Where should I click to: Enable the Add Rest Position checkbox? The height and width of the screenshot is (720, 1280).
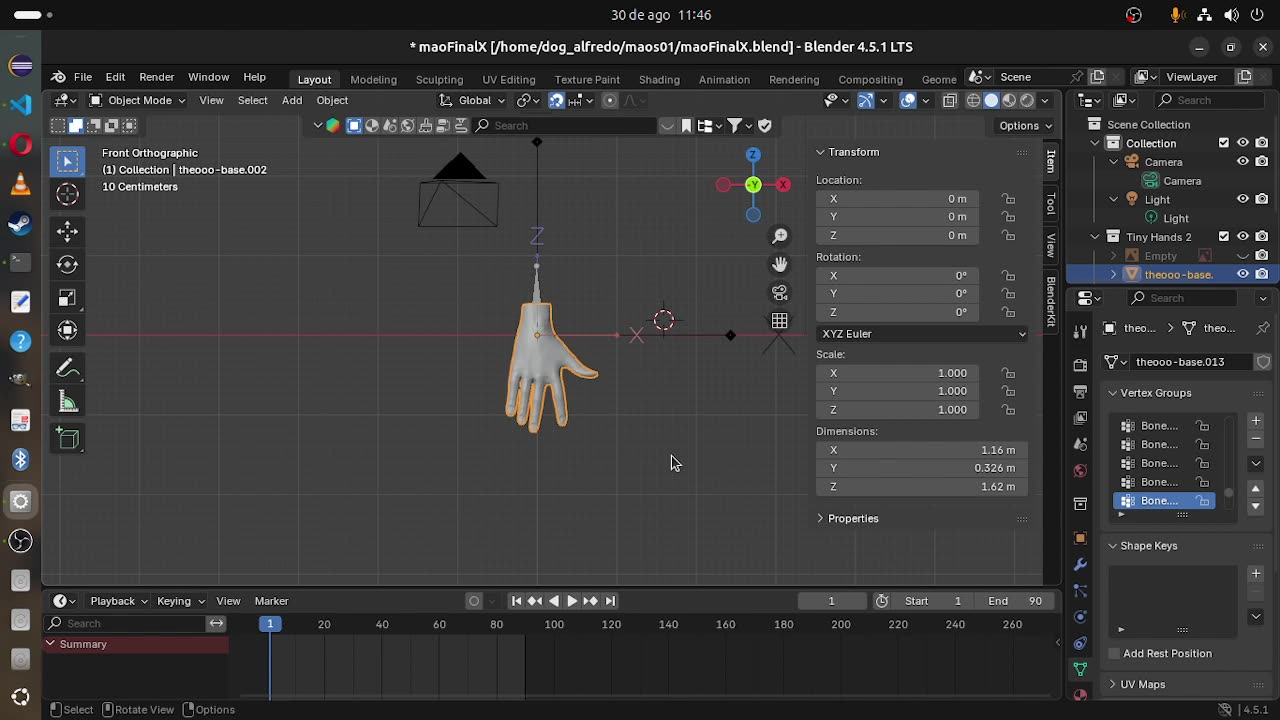(x=1114, y=654)
